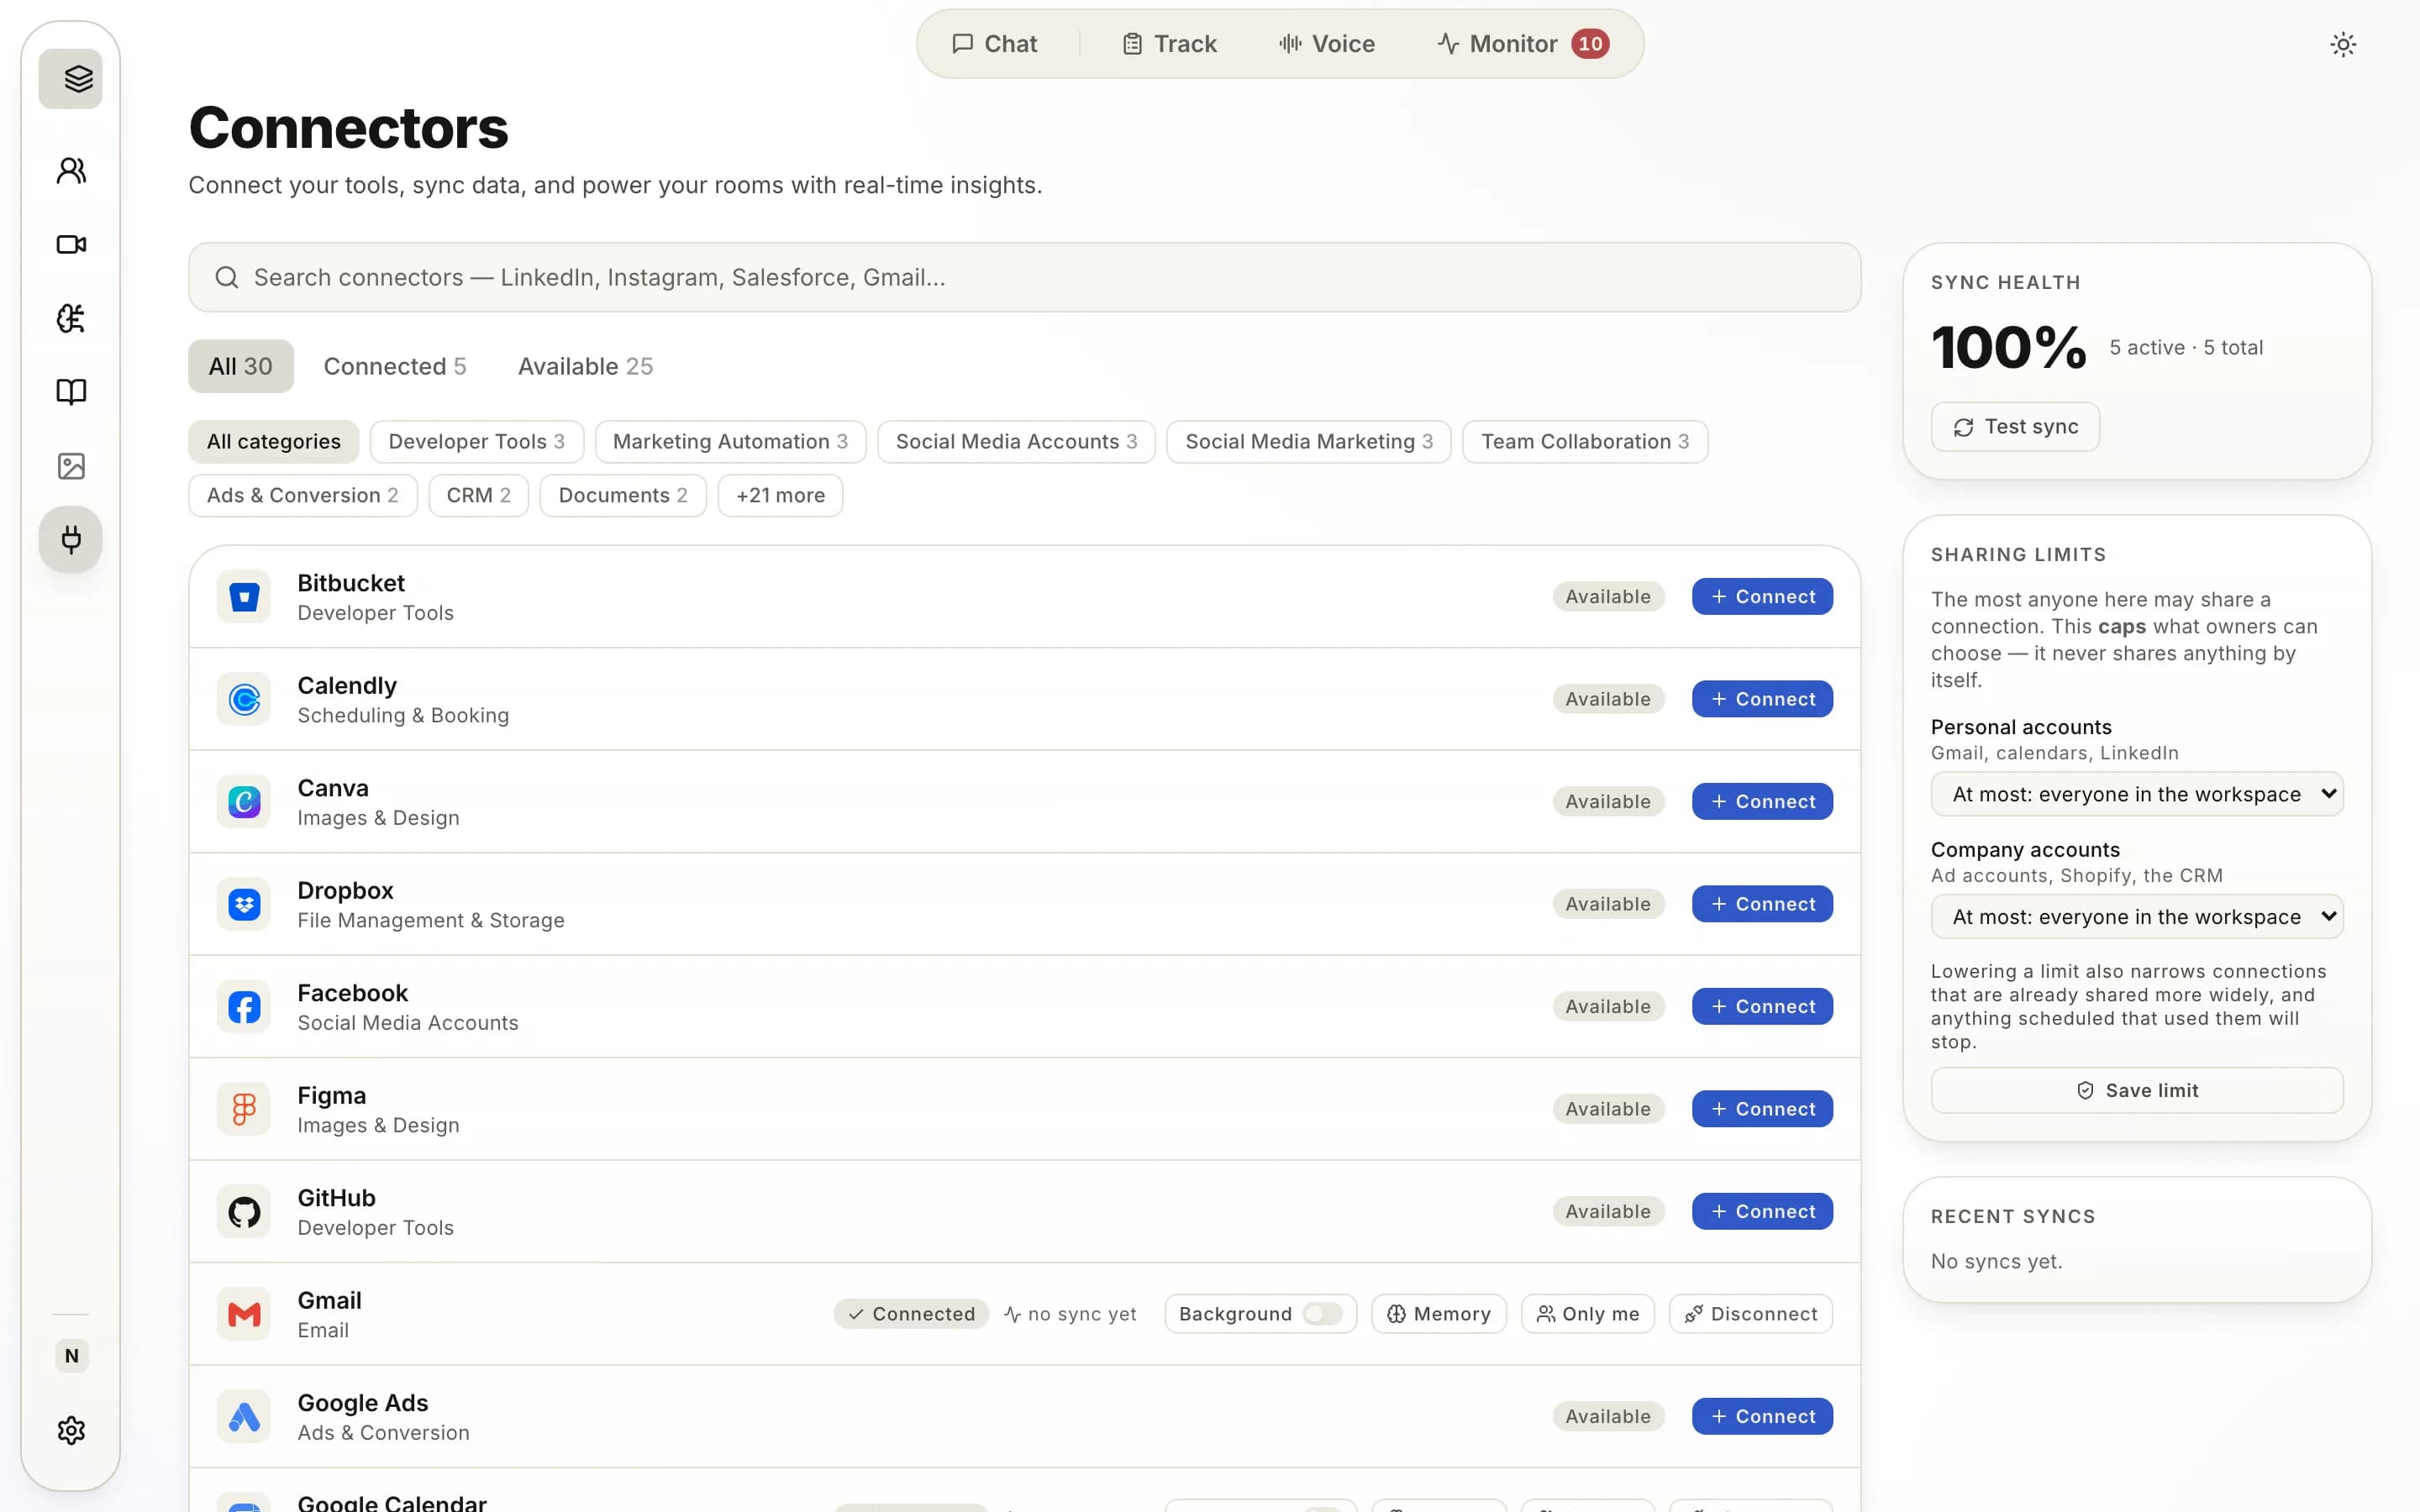Connect the Dropbox connector
The height and width of the screenshot is (1512, 2420).
[x=1762, y=904]
